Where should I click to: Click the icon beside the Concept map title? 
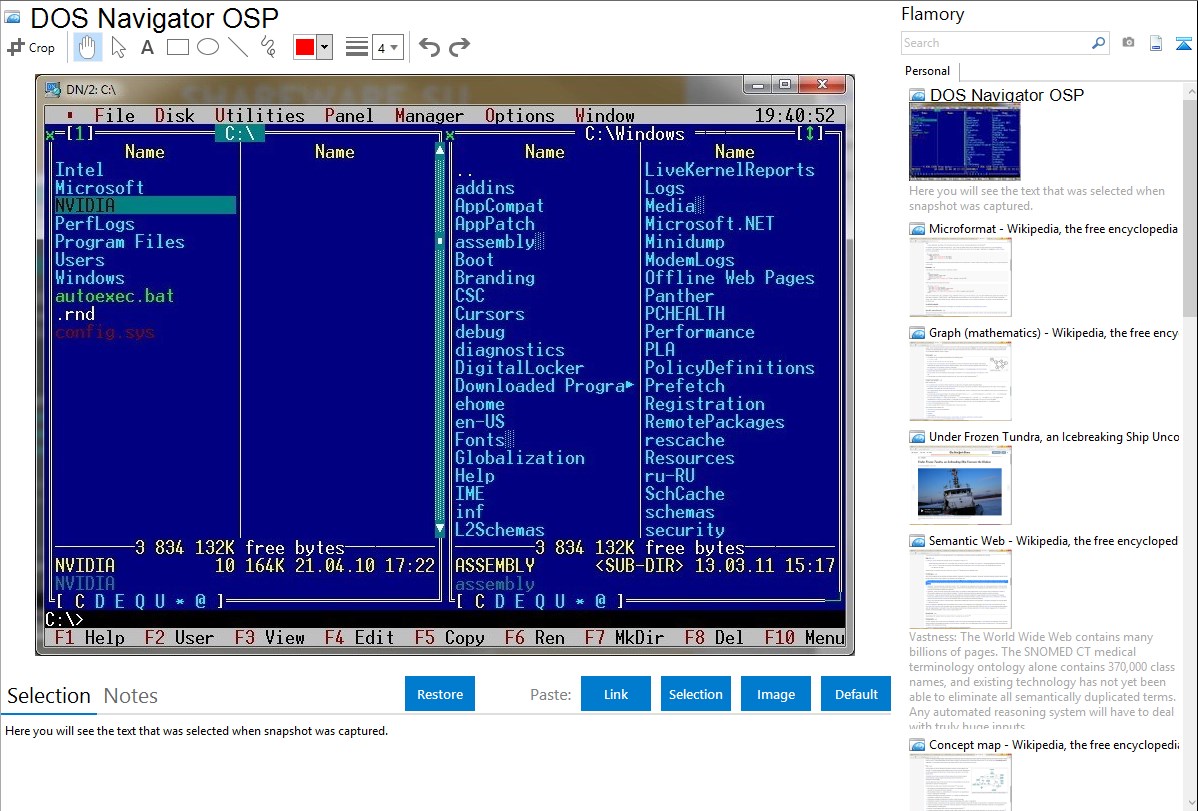917,745
